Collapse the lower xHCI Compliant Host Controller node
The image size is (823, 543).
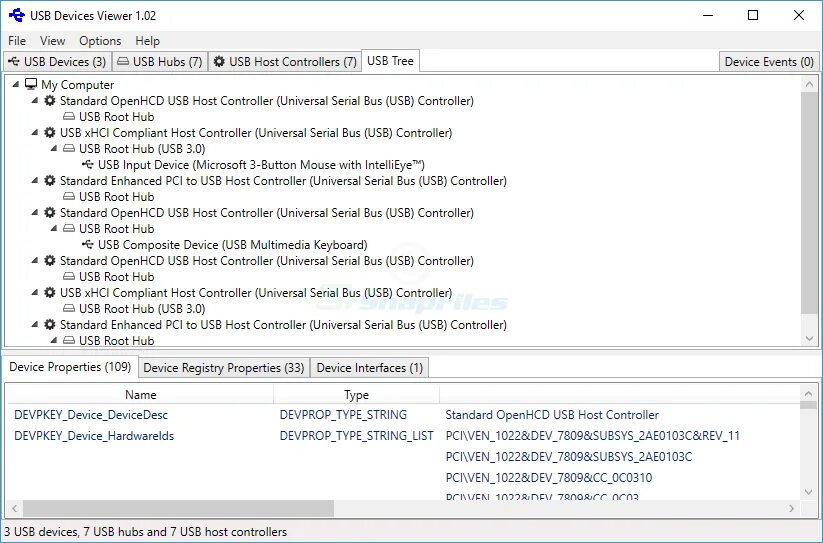[x=35, y=292]
